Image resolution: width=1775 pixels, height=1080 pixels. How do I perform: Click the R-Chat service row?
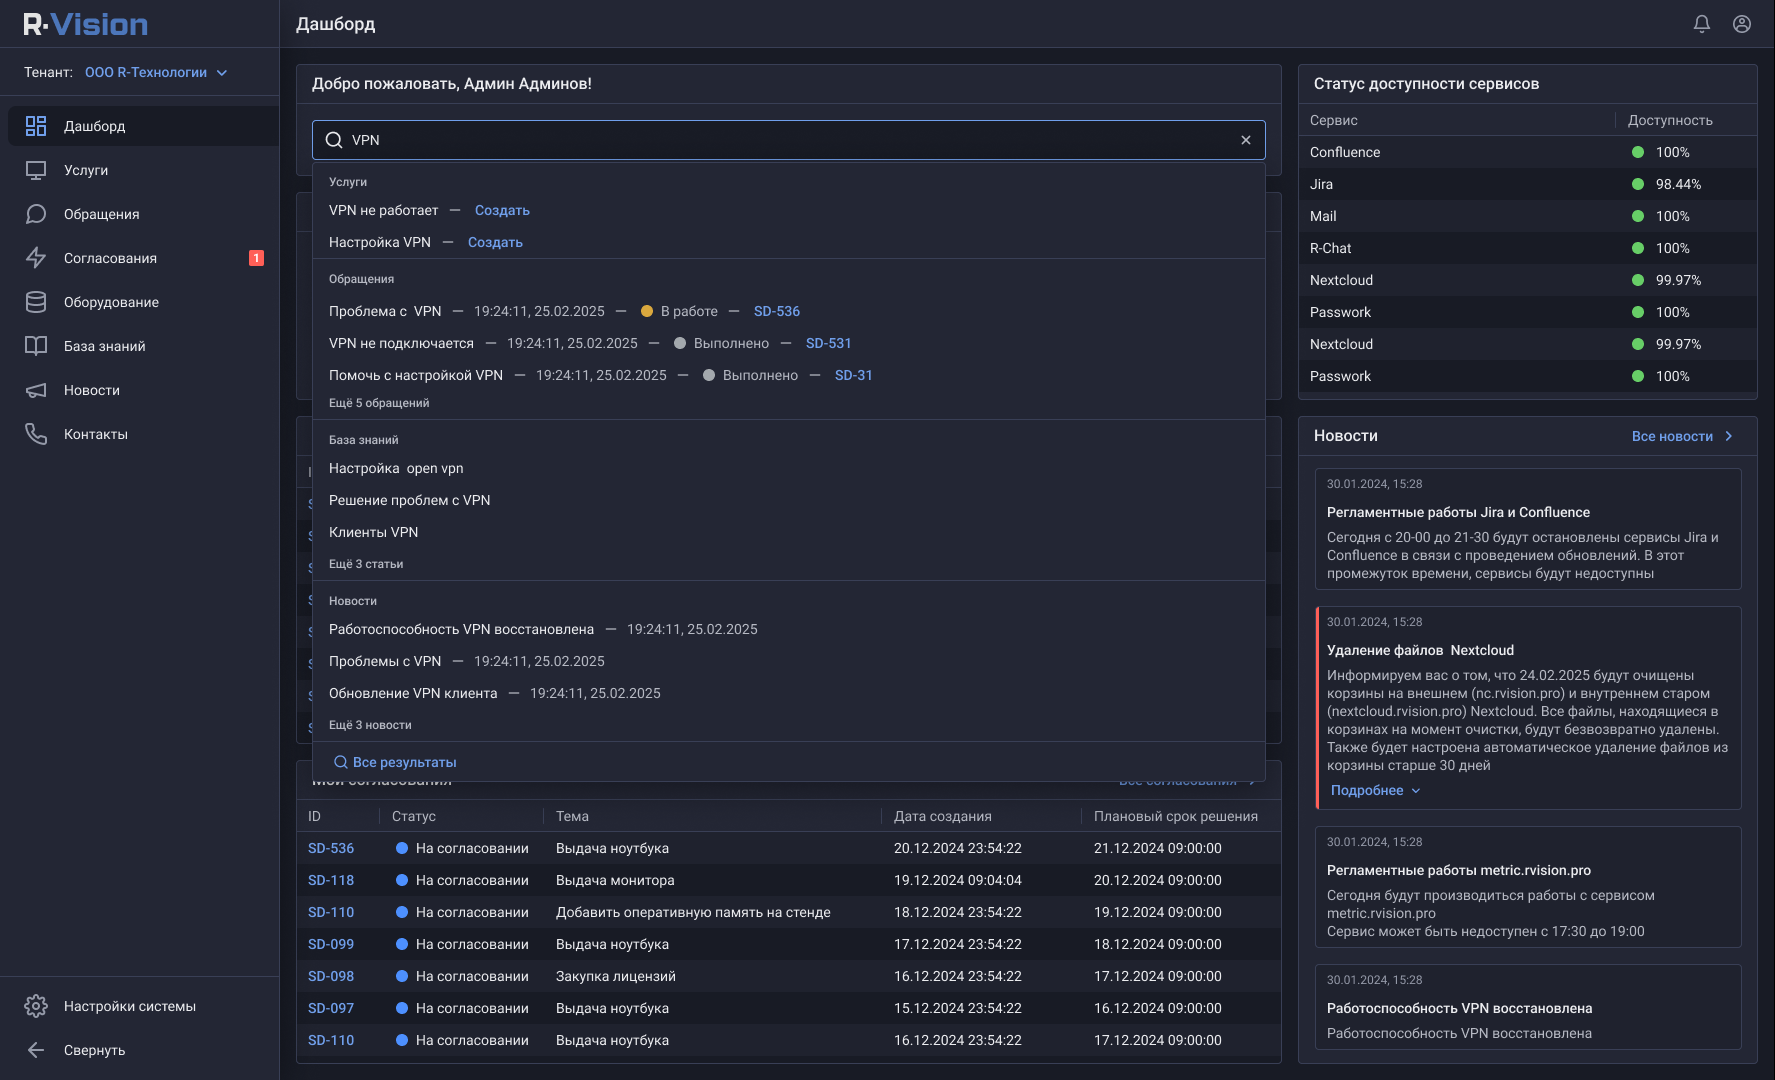(1527, 248)
